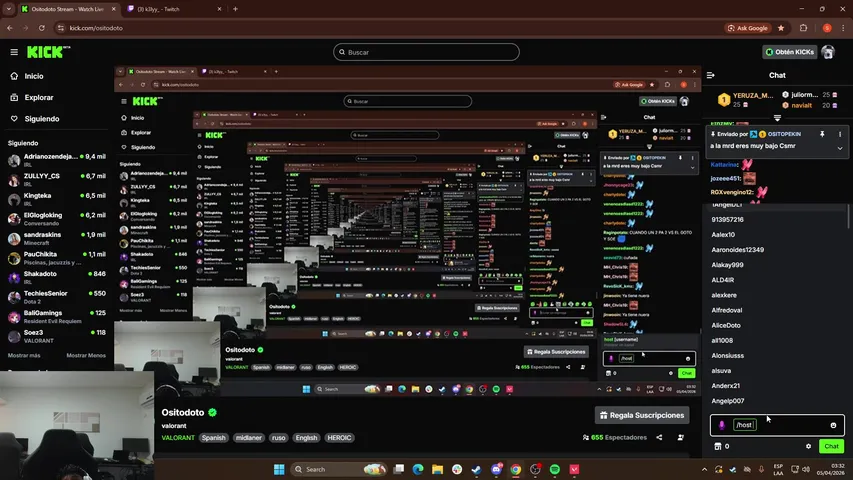Select sandraskins channel avatar
This screenshot has width=853, height=480.
point(14,238)
